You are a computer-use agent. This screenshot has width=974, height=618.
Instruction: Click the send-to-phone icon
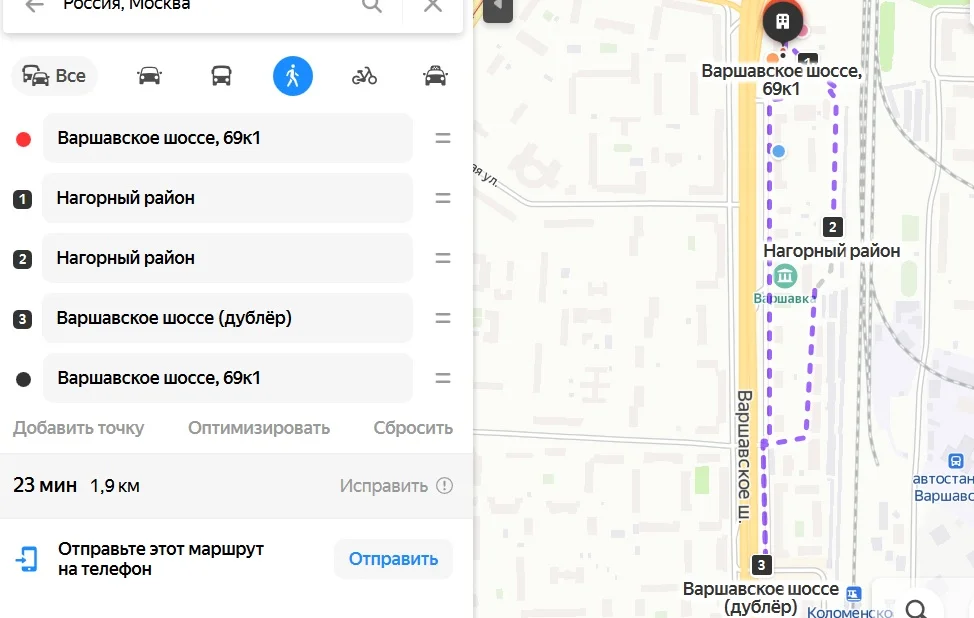point(27,559)
